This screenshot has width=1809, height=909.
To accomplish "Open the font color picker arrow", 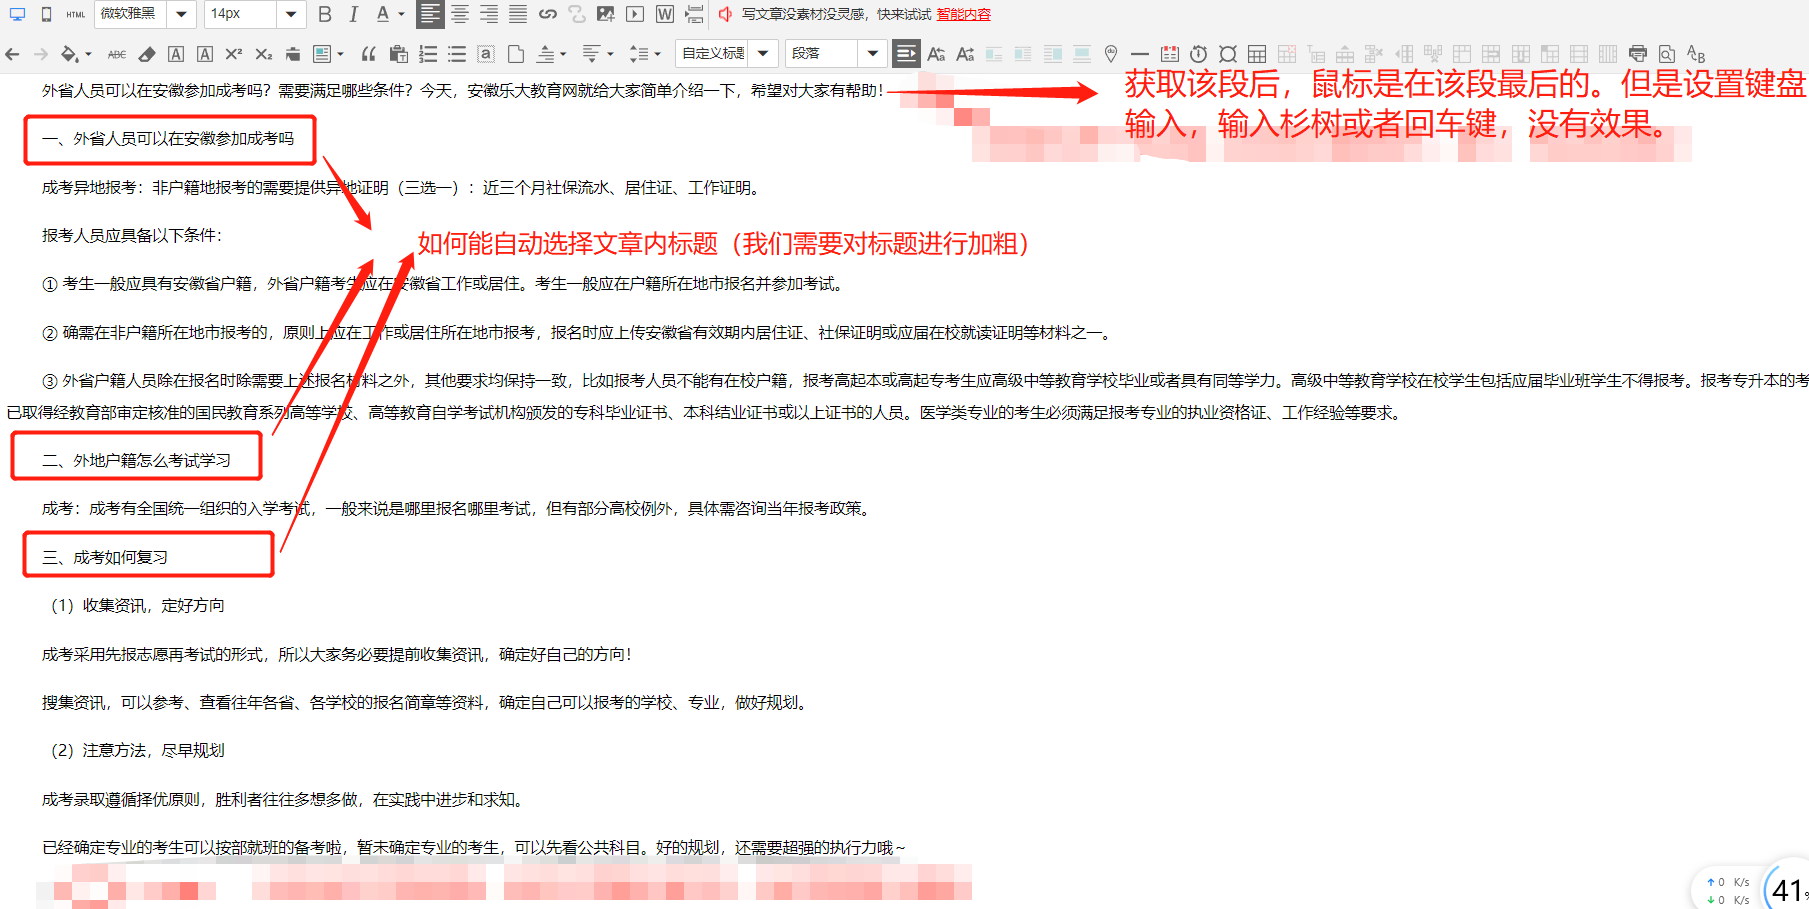I will coord(402,14).
